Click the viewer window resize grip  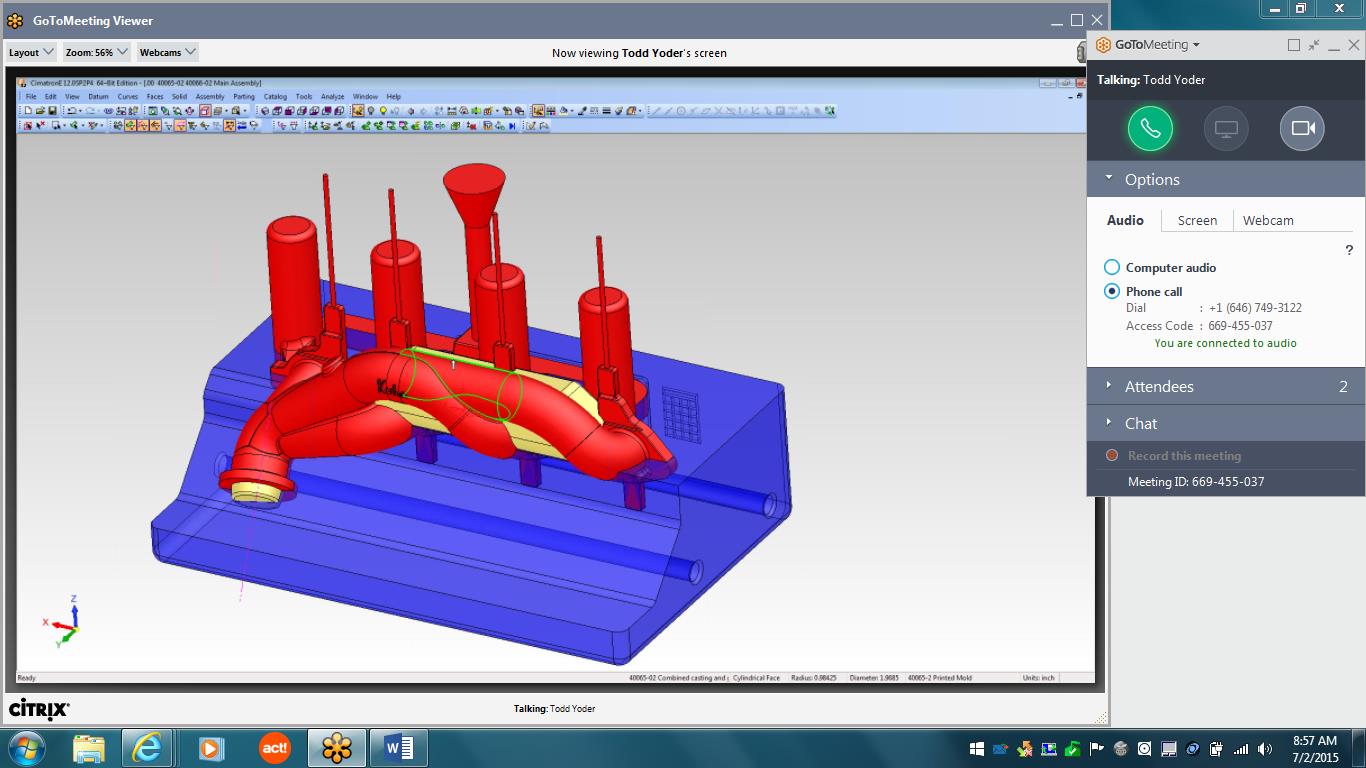(1103, 719)
